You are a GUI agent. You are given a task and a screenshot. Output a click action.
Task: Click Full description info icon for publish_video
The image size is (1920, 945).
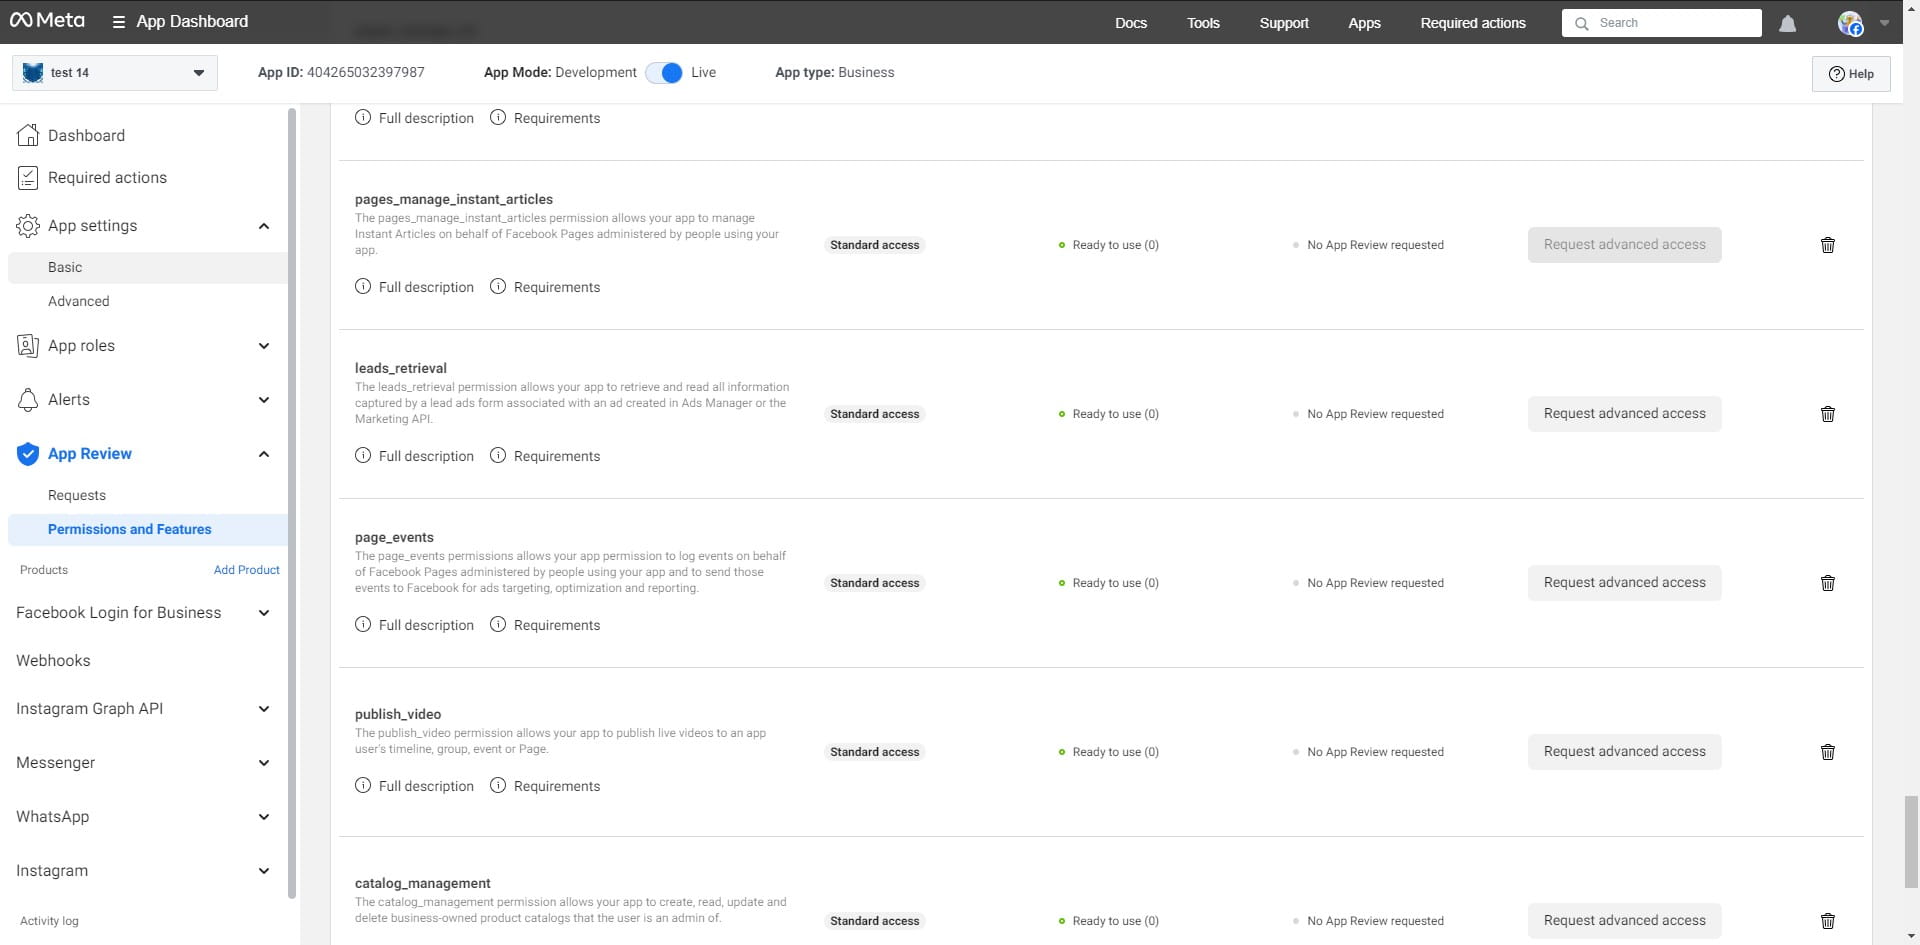tap(363, 785)
